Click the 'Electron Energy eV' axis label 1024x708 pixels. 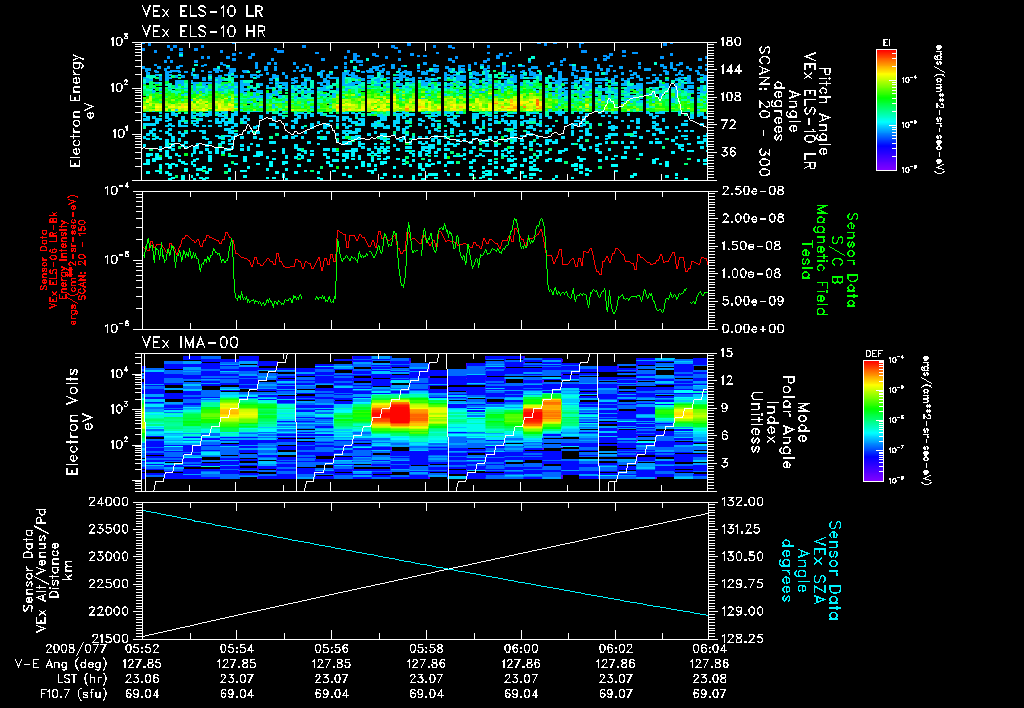click(x=83, y=110)
